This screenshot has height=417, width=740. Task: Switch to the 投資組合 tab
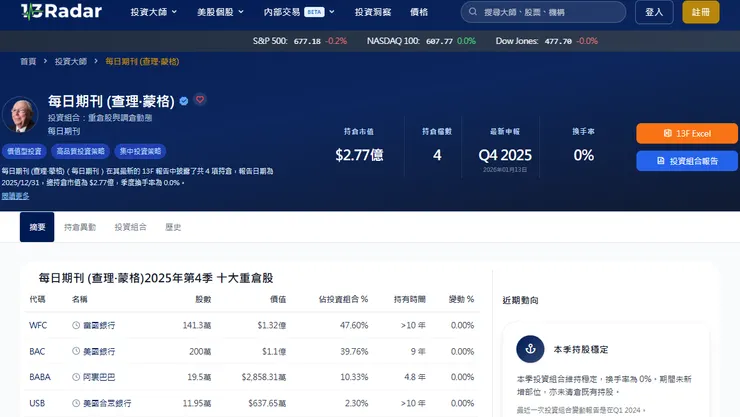click(130, 227)
